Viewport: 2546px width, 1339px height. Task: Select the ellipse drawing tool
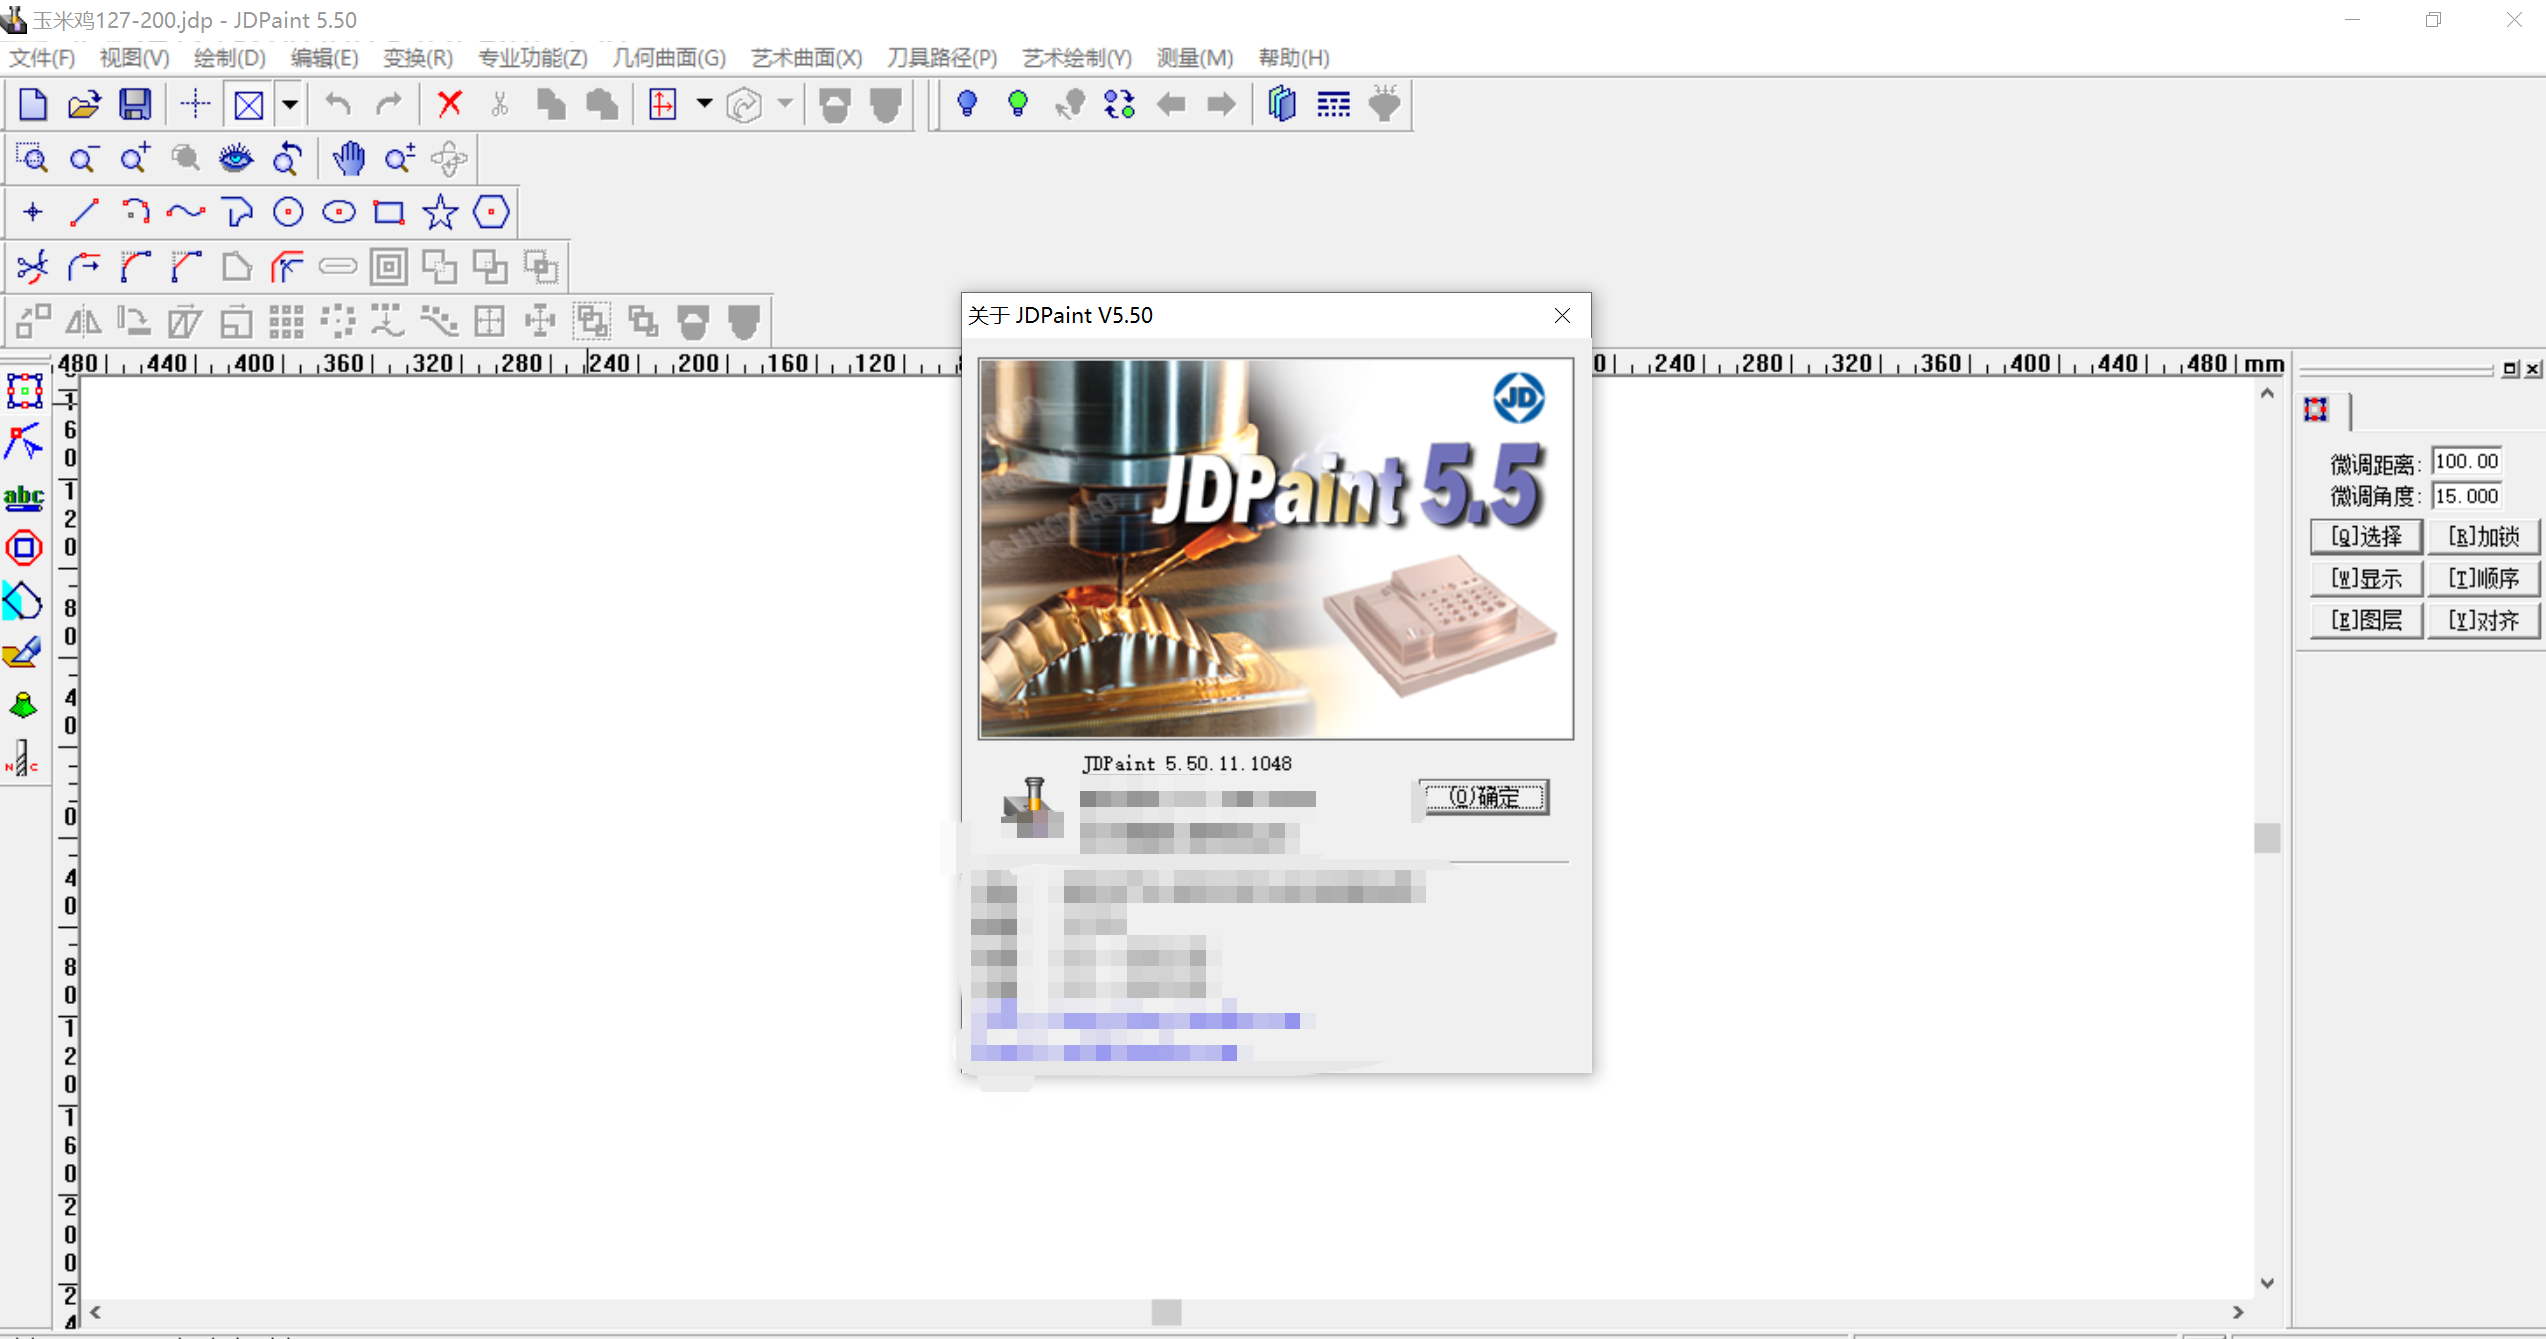339,212
